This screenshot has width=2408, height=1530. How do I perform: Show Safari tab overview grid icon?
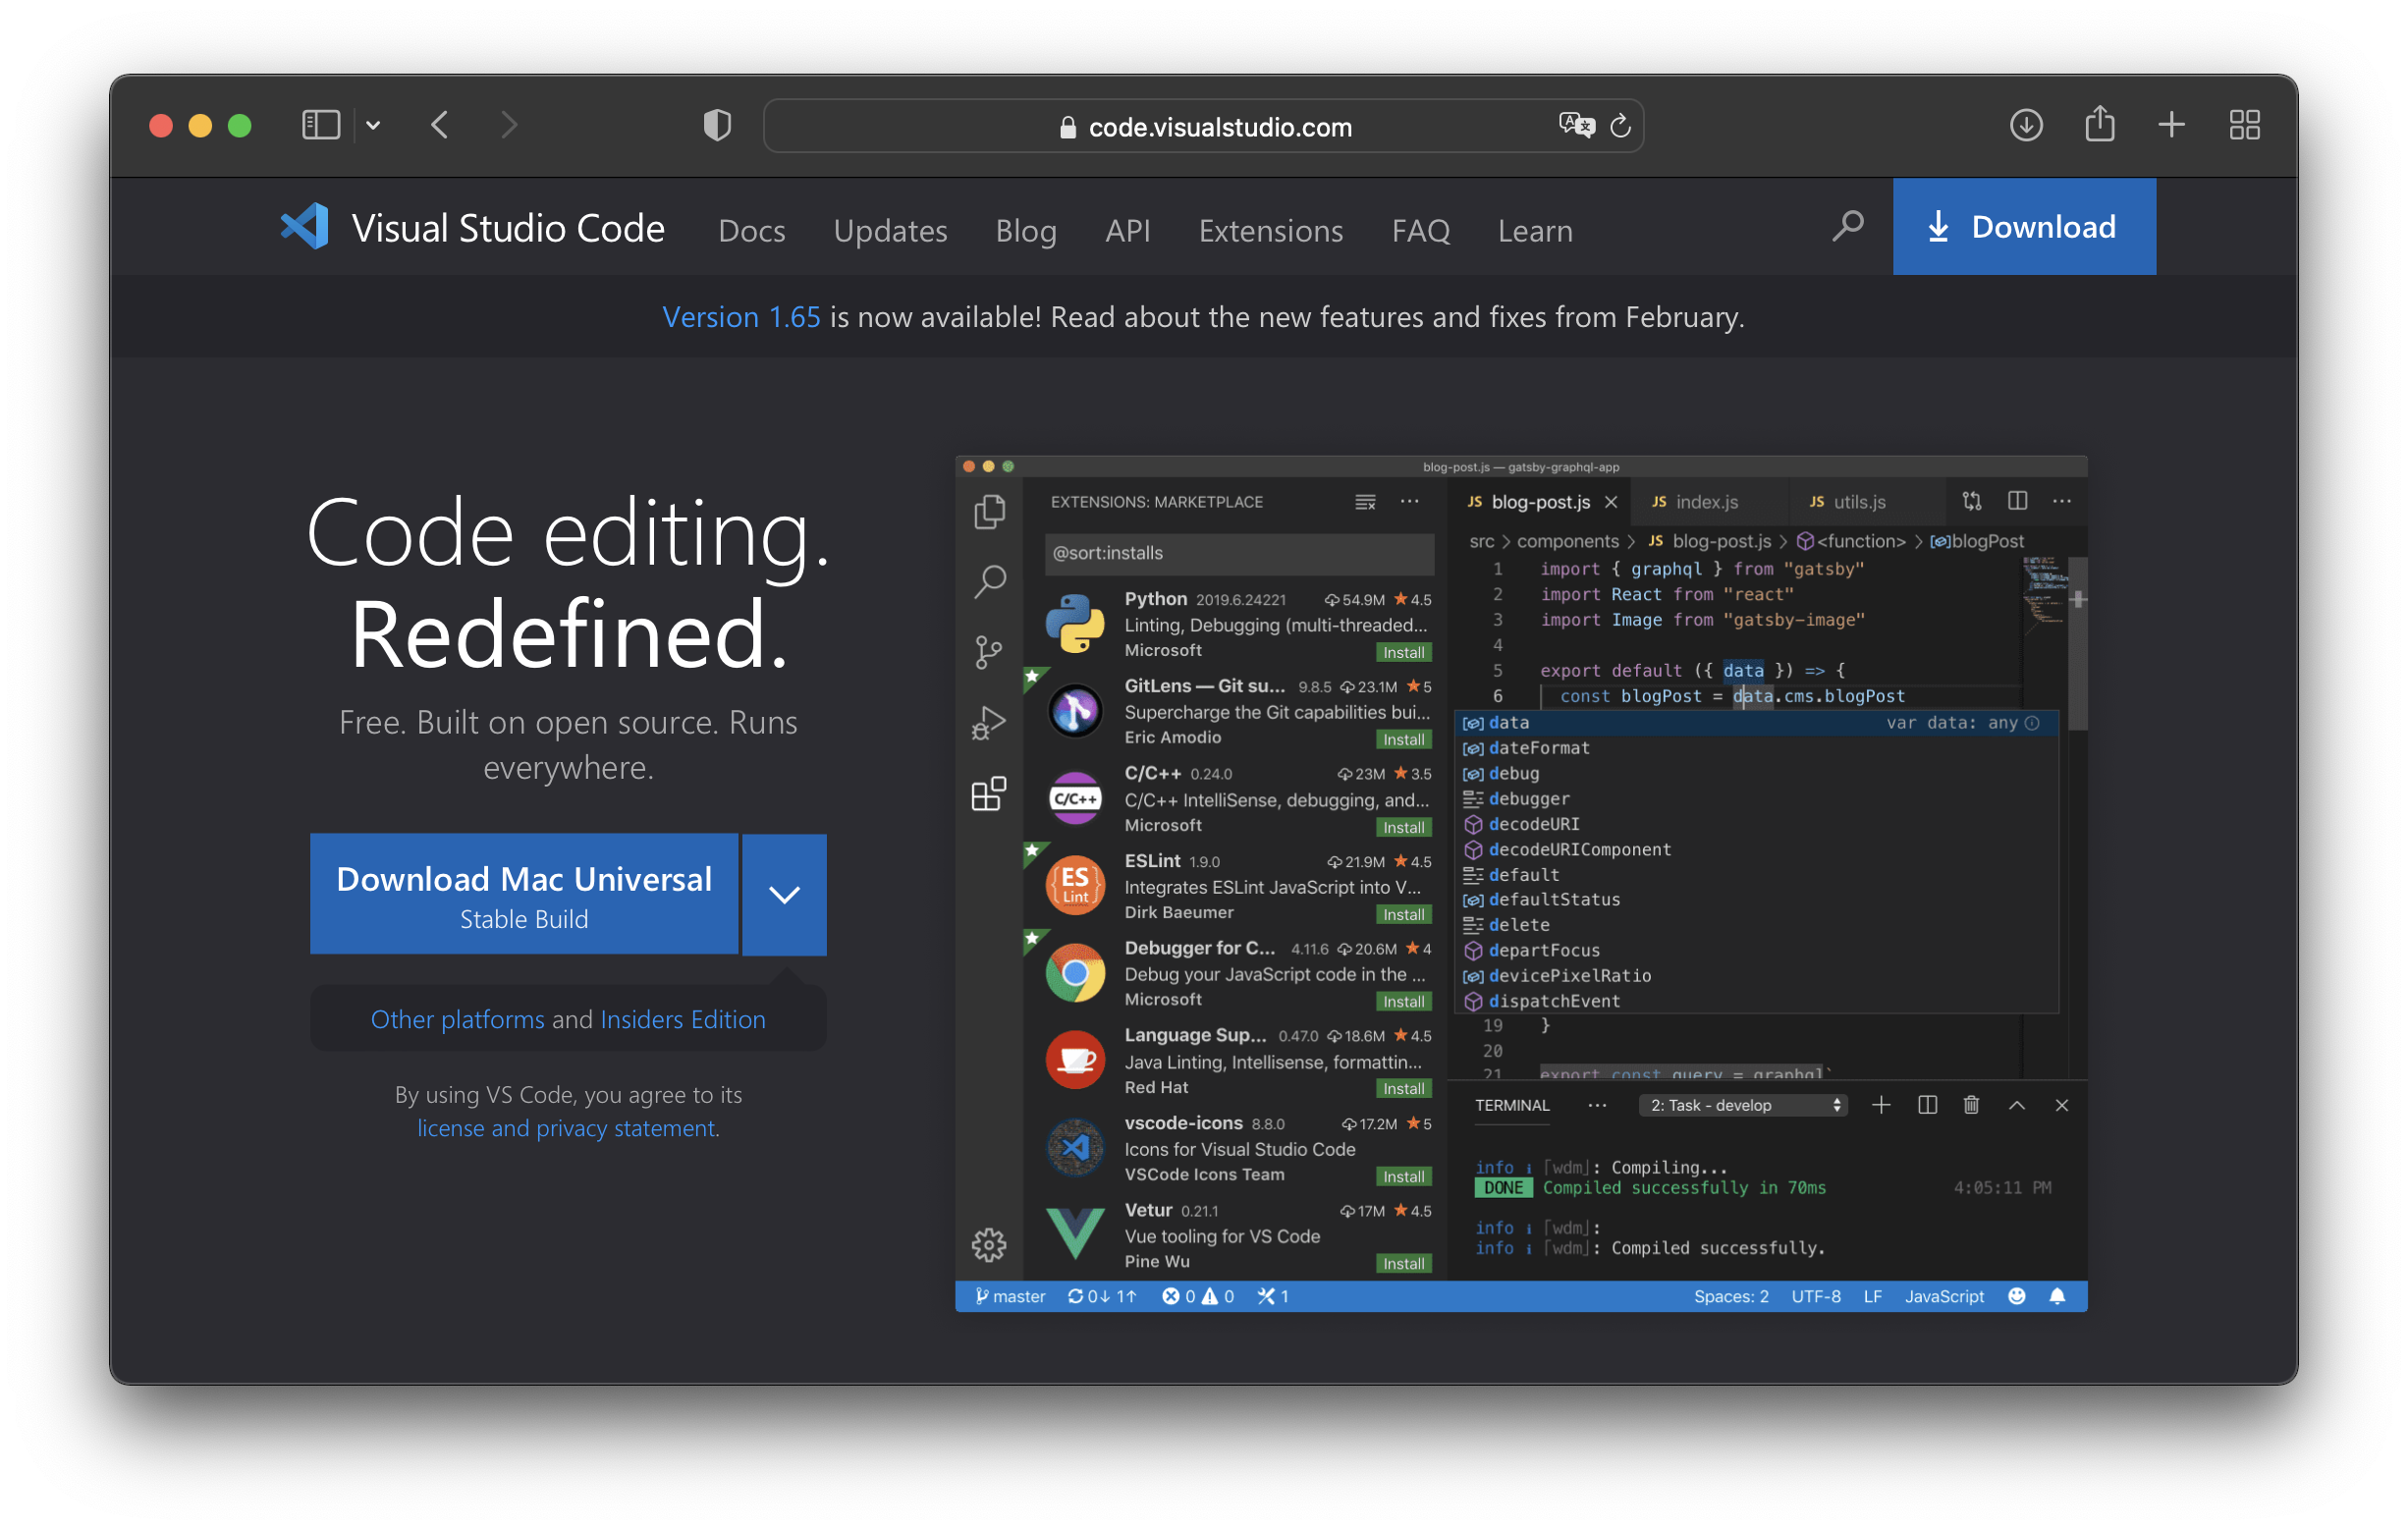(2244, 125)
